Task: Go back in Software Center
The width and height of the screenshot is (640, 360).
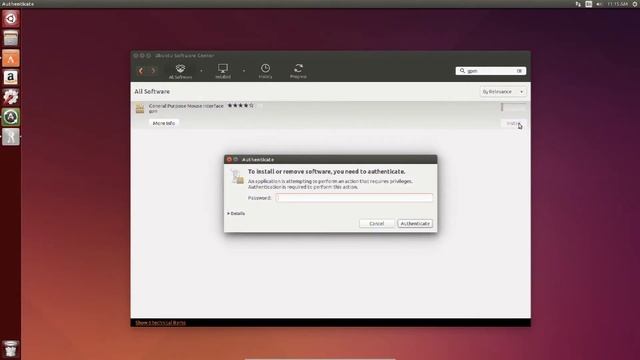Action: (141, 71)
